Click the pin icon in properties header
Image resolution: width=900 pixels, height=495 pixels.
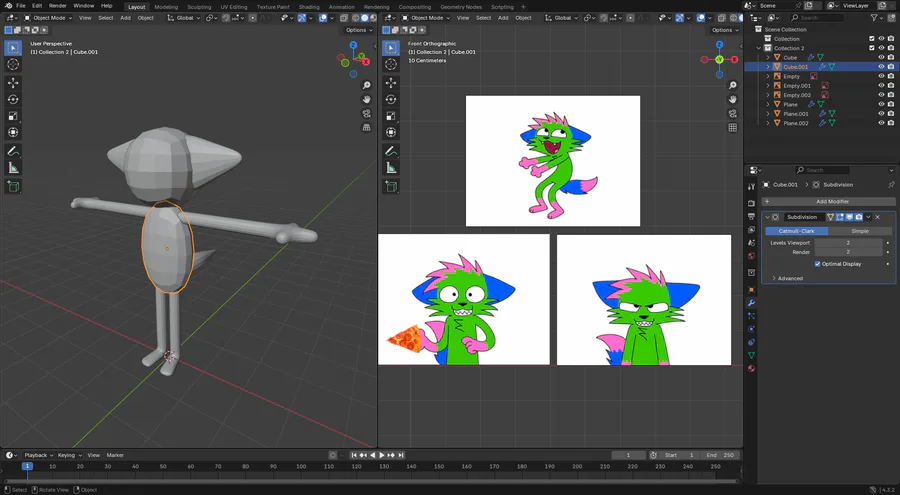pyautogui.click(x=891, y=185)
